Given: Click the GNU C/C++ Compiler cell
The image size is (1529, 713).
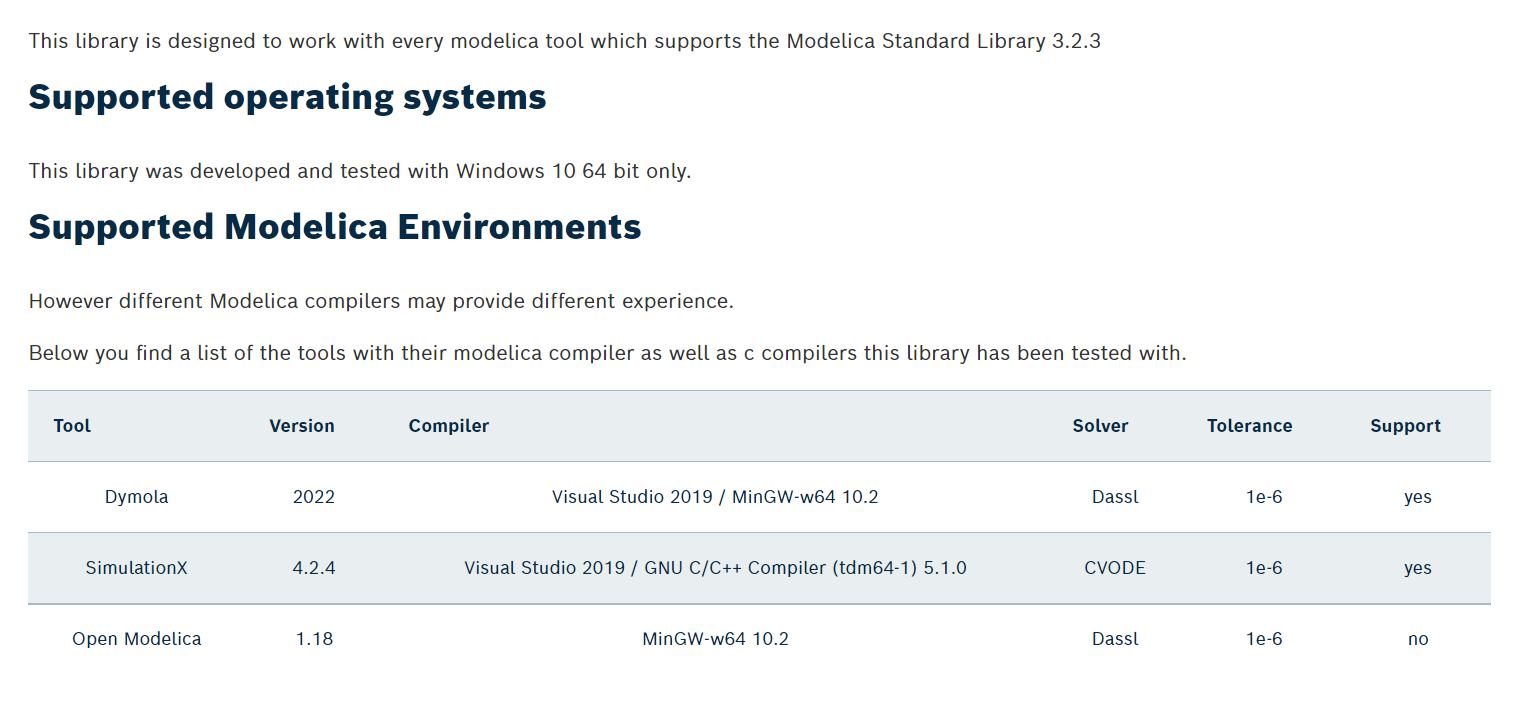Looking at the screenshot, I should click(715, 568).
